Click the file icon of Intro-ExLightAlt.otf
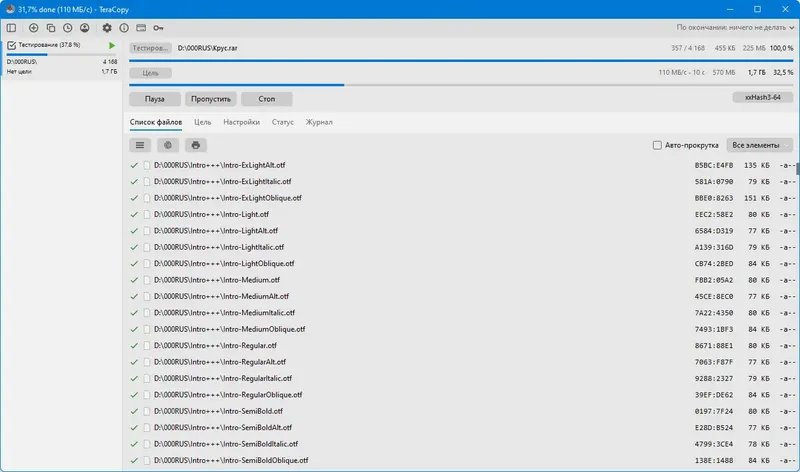This screenshot has height=472, width=800. [x=147, y=165]
